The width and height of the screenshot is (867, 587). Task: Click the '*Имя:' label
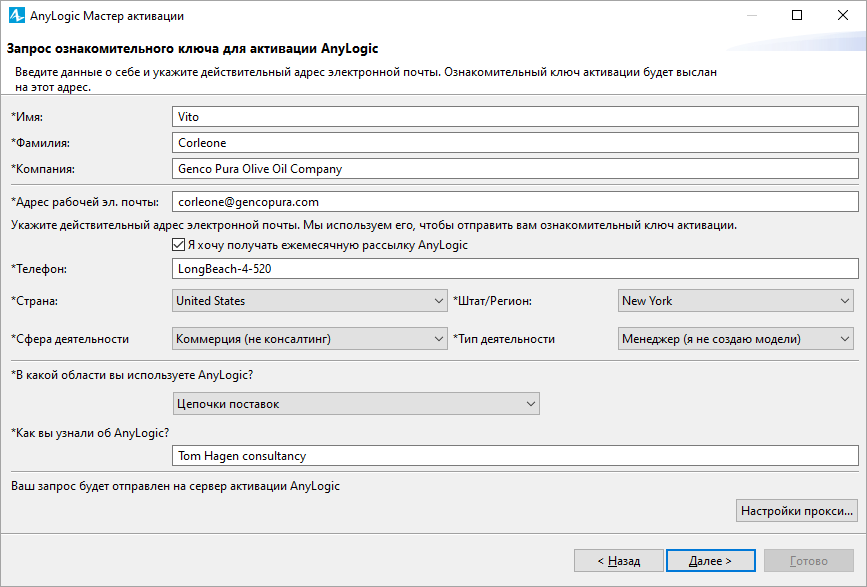point(27,117)
